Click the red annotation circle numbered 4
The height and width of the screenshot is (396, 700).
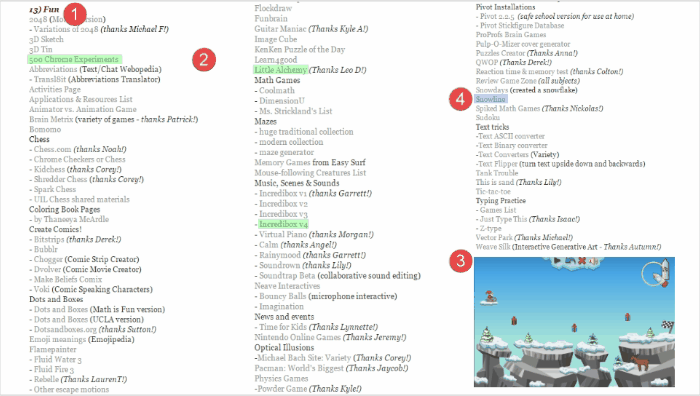point(460,99)
